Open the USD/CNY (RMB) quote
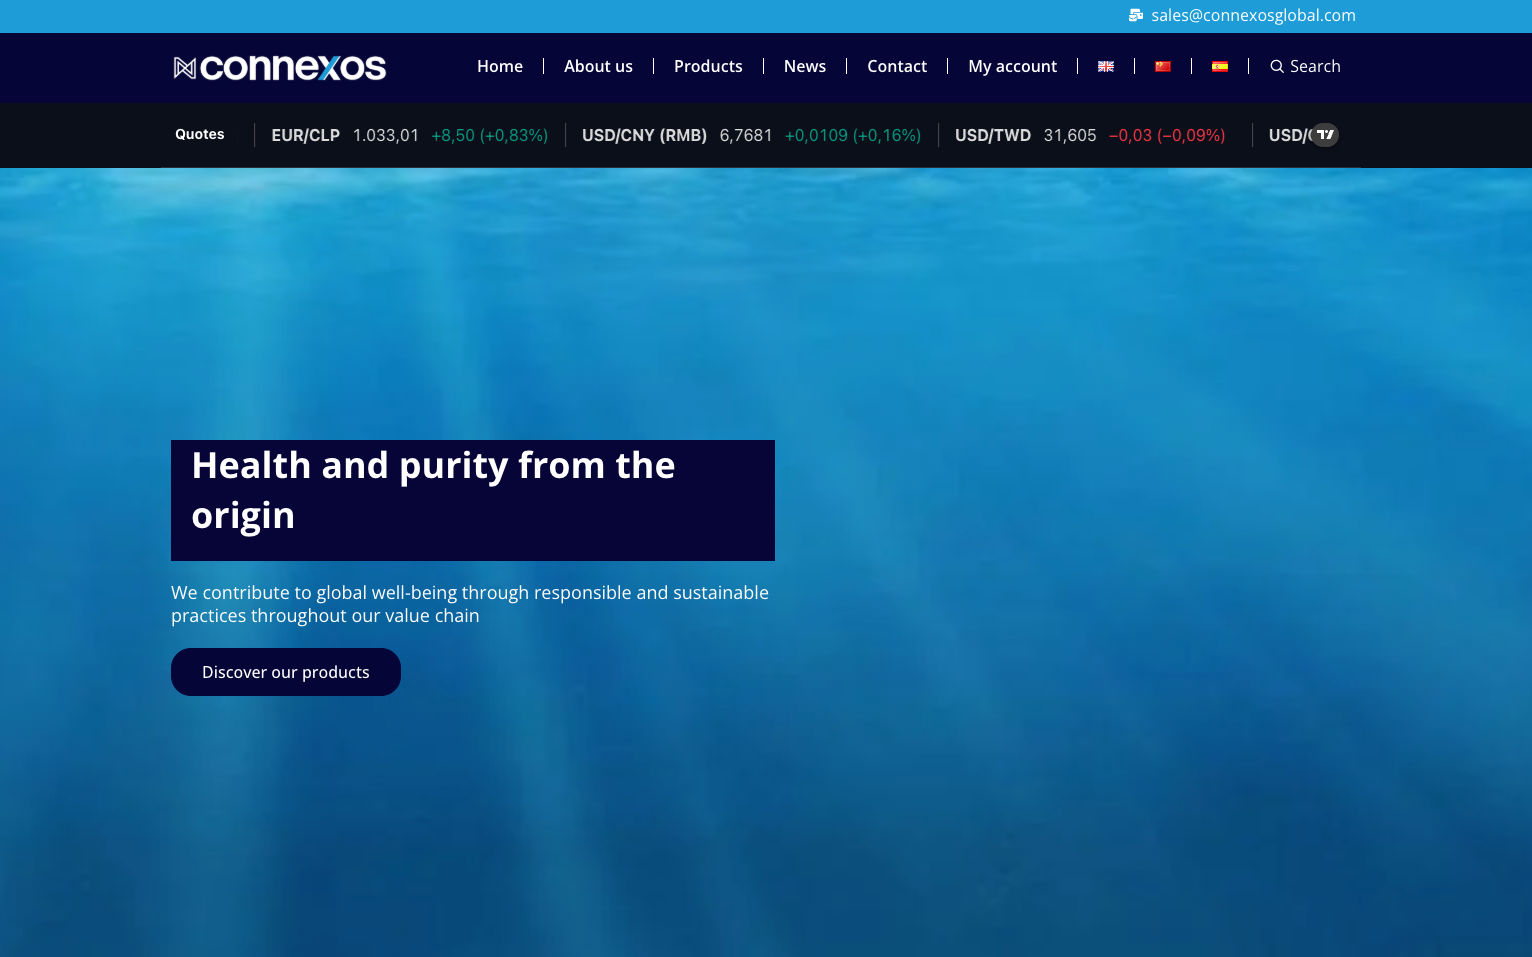1532x957 pixels. (751, 135)
